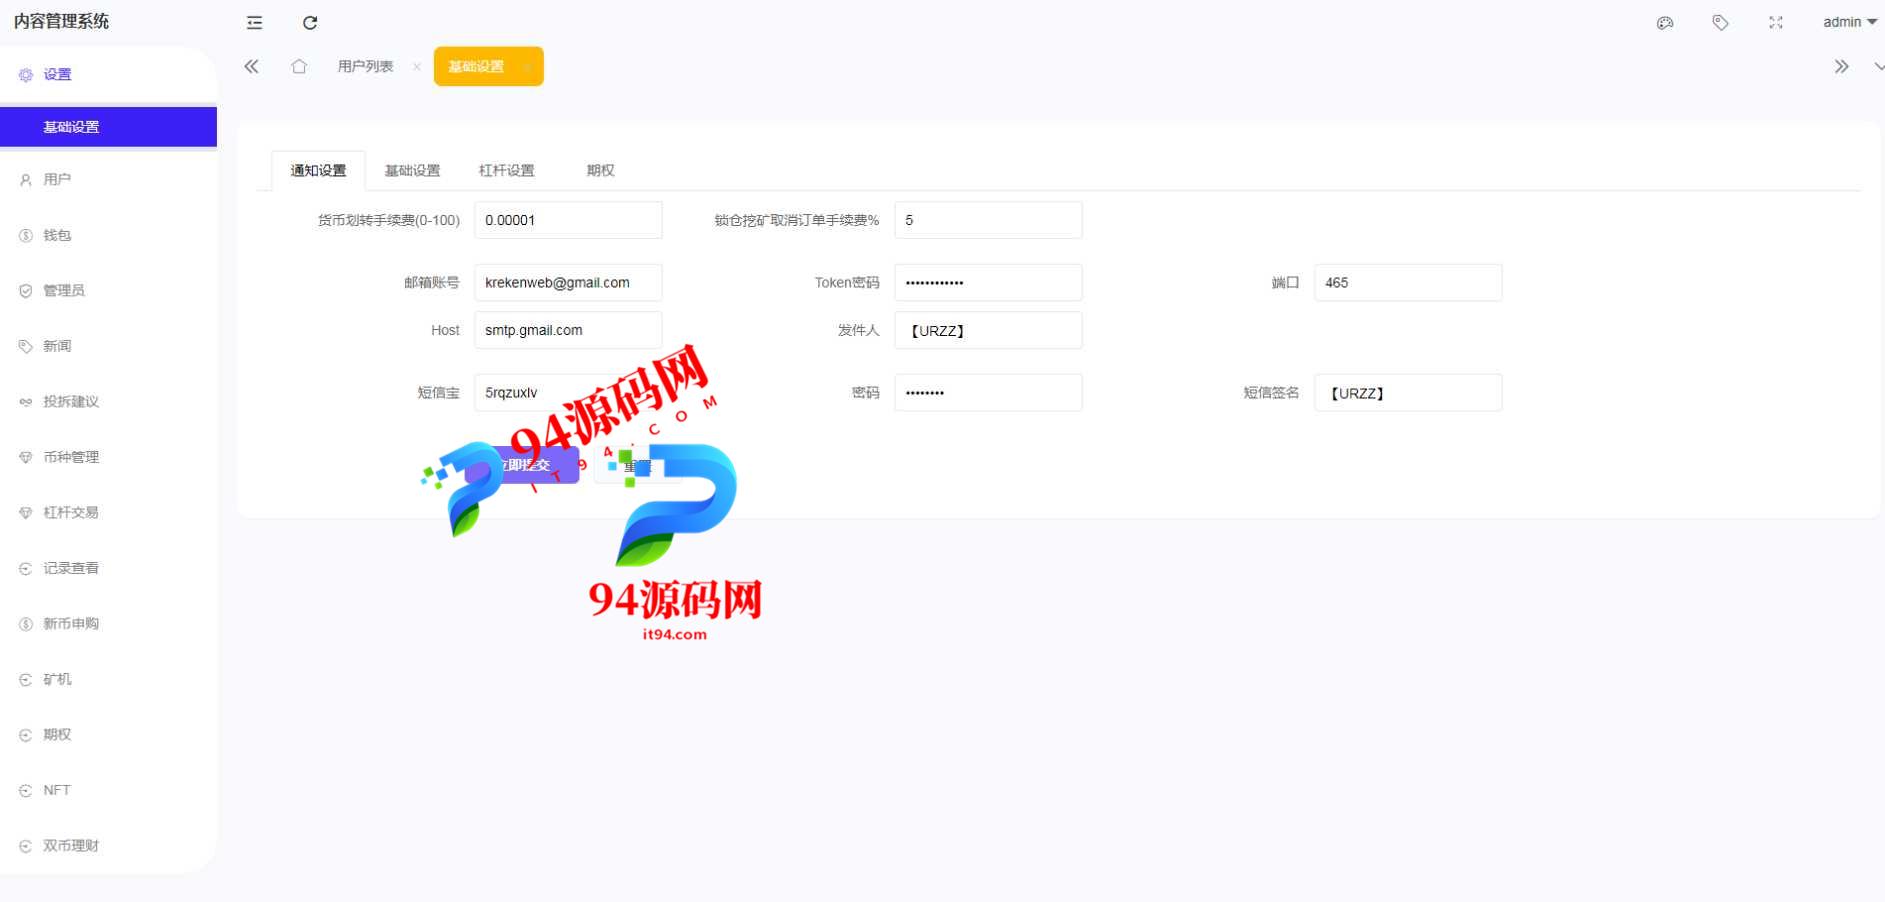Click the NFT icon in sidebar
Viewport: 1885px width, 902px height.
26,791
